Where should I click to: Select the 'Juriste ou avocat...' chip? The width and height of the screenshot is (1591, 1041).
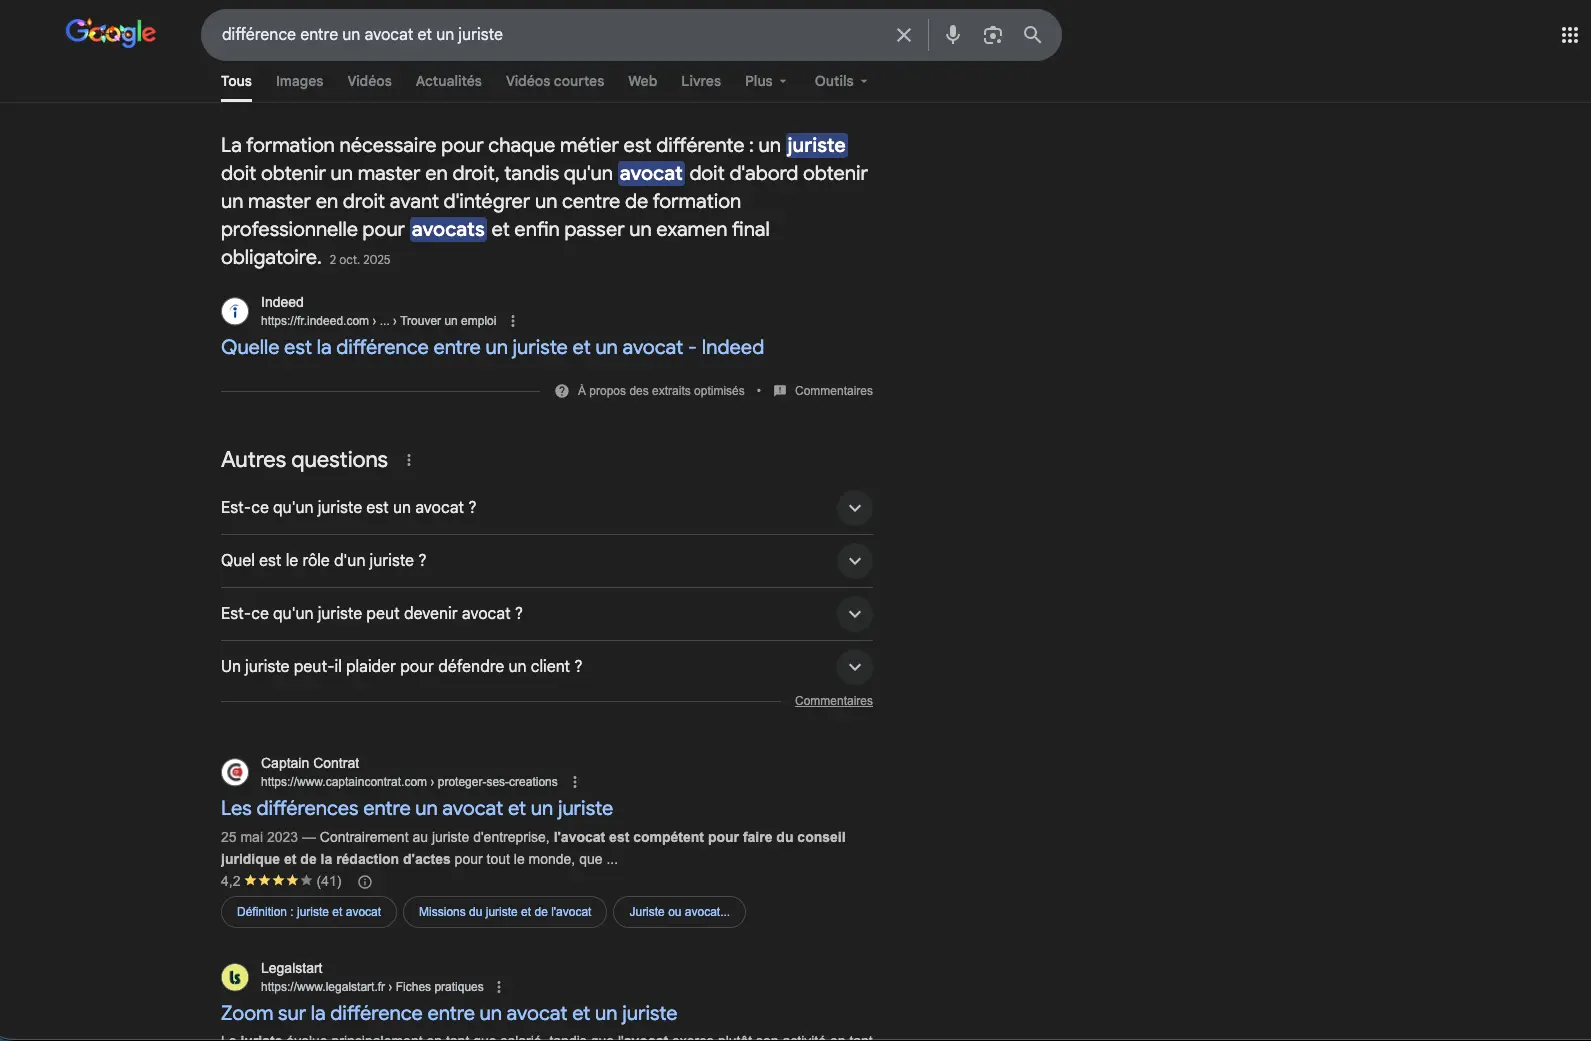[678, 912]
